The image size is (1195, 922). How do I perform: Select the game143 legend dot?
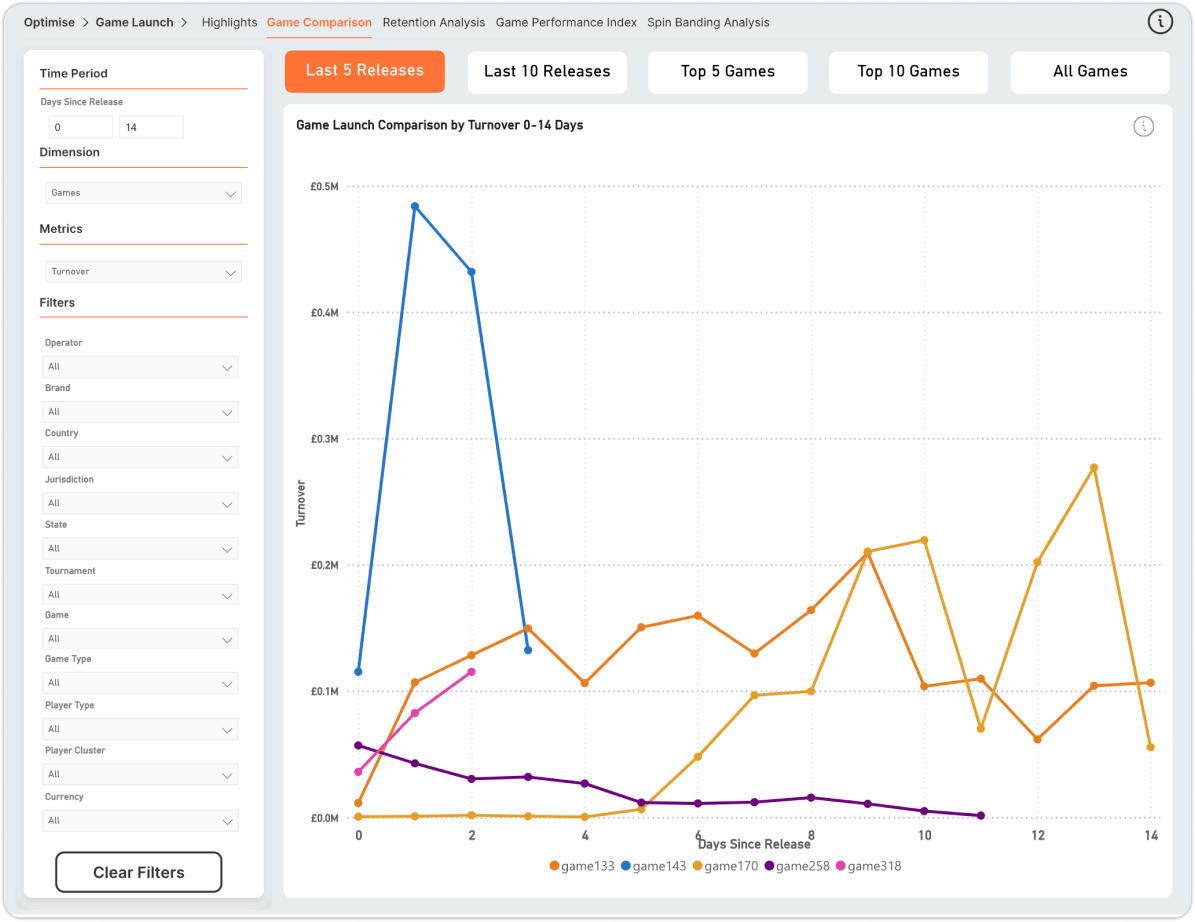tap(626, 866)
